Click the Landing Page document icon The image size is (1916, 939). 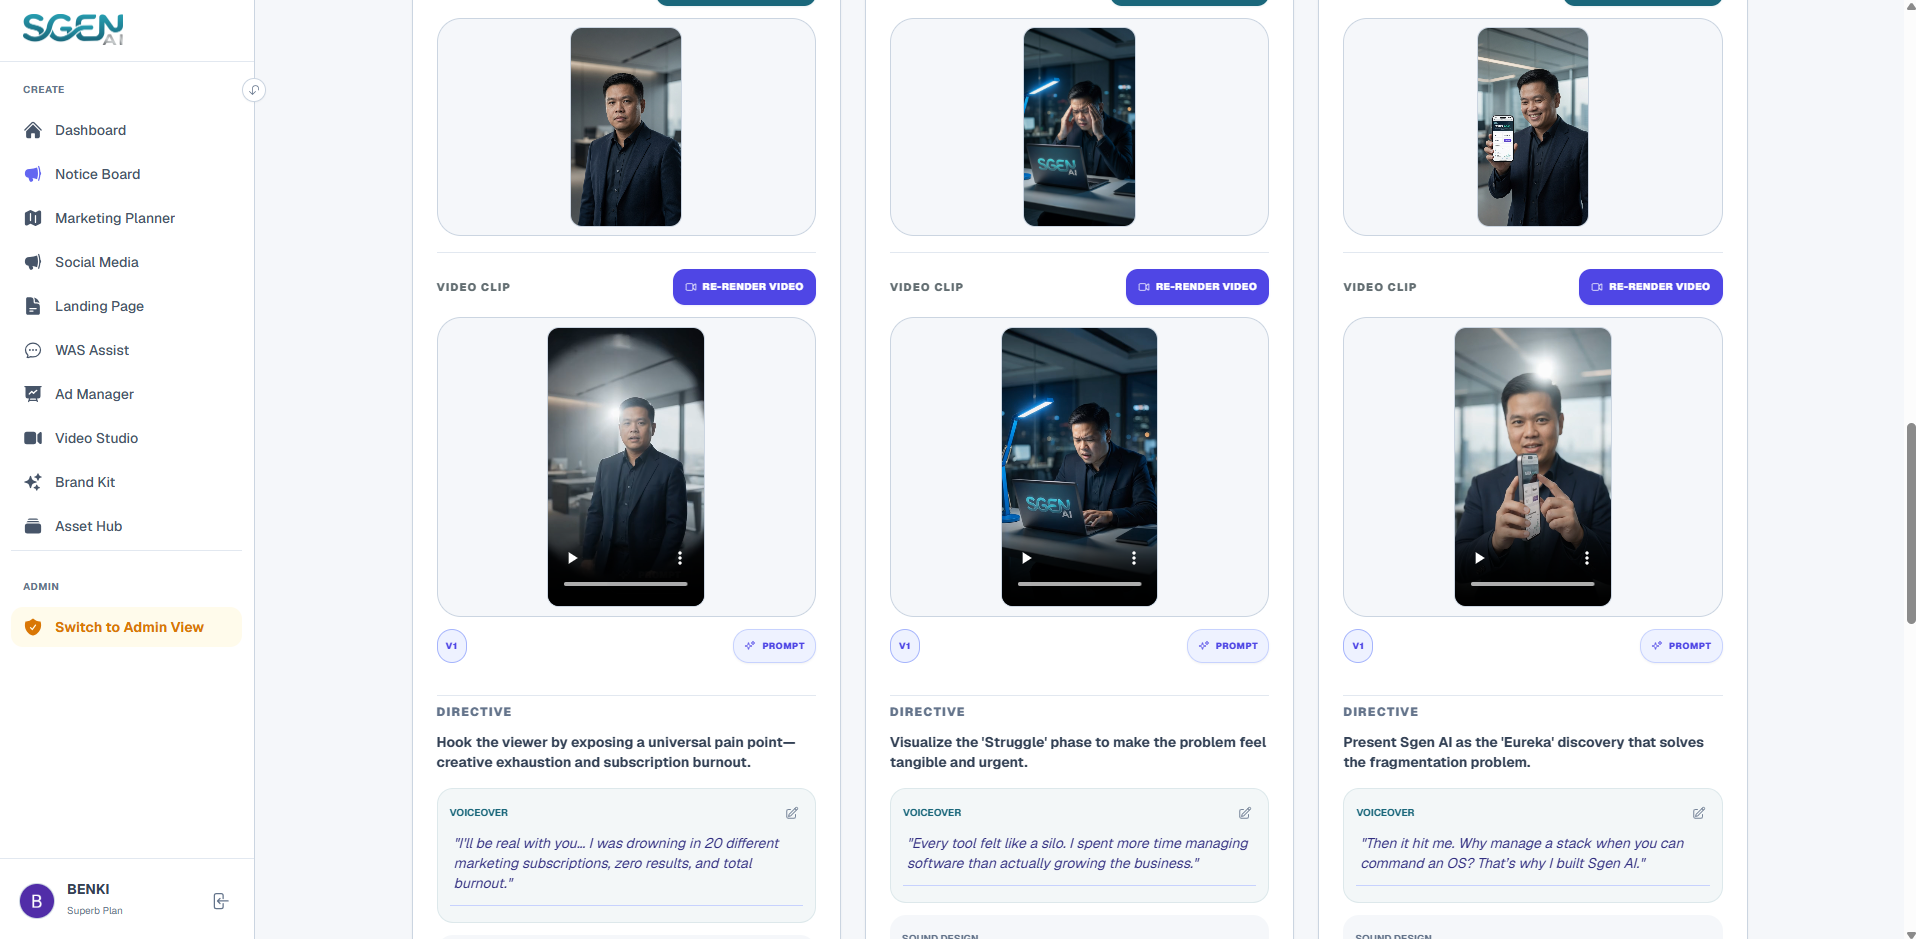(33, 306)
